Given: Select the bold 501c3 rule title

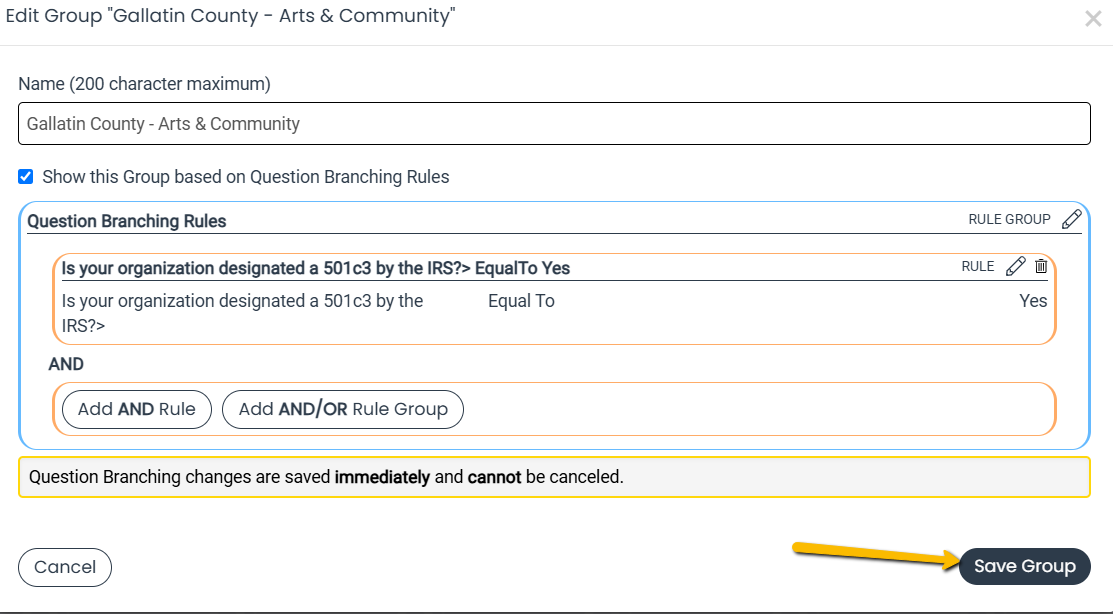Looking at the screenshot, I should [x=316, y=268].
